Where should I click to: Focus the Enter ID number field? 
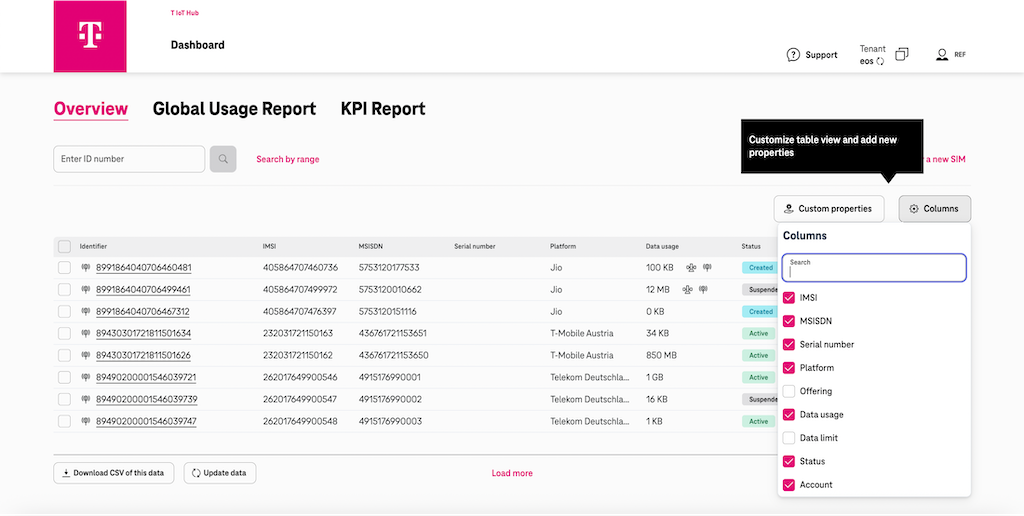128,159
